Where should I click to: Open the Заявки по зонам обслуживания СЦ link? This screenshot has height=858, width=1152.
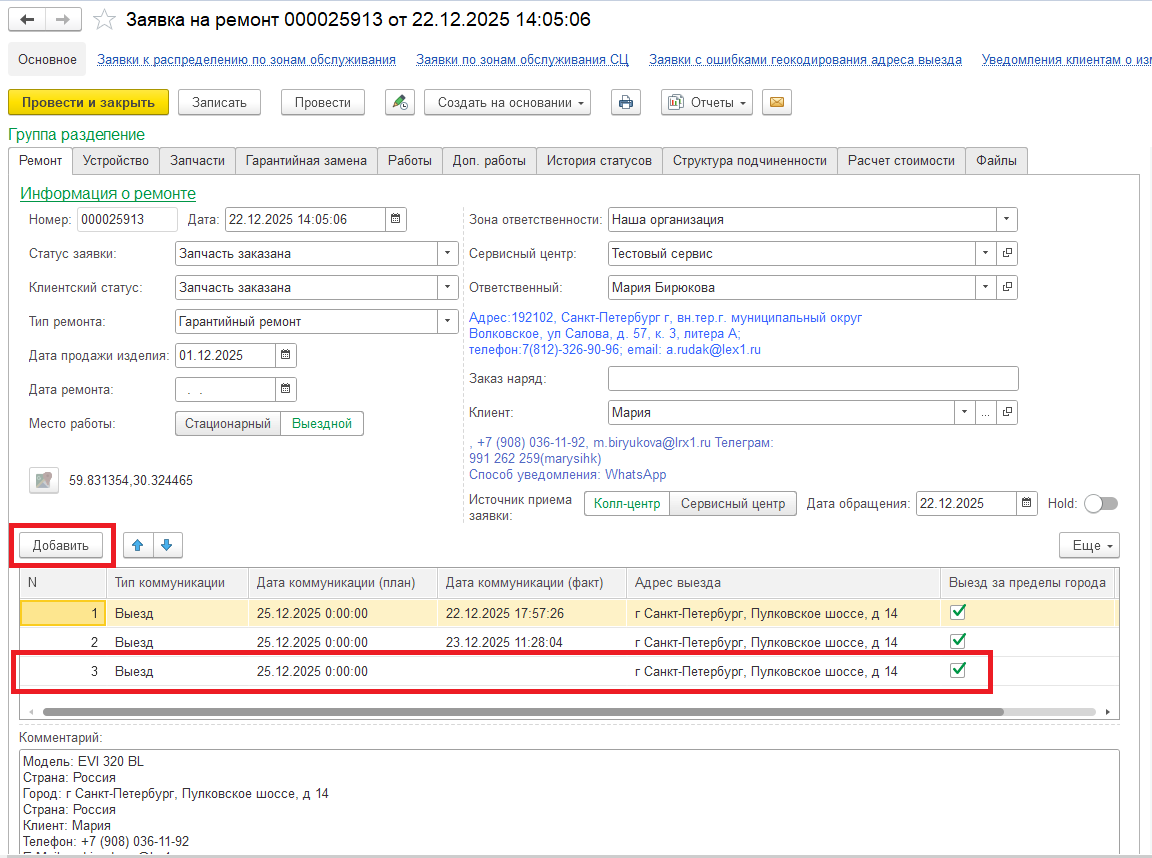[x=522, y=60]
